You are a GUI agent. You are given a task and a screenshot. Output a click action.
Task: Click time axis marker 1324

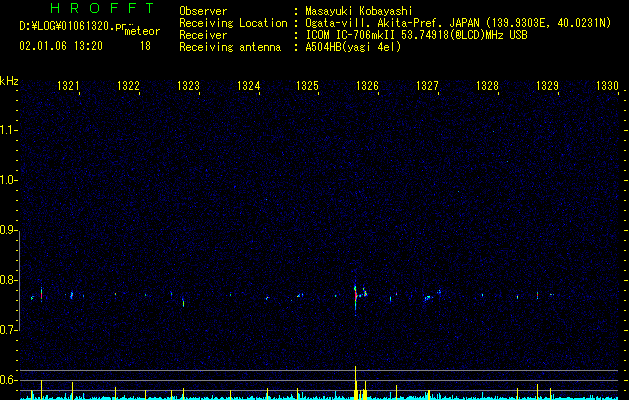pos(248,86)
